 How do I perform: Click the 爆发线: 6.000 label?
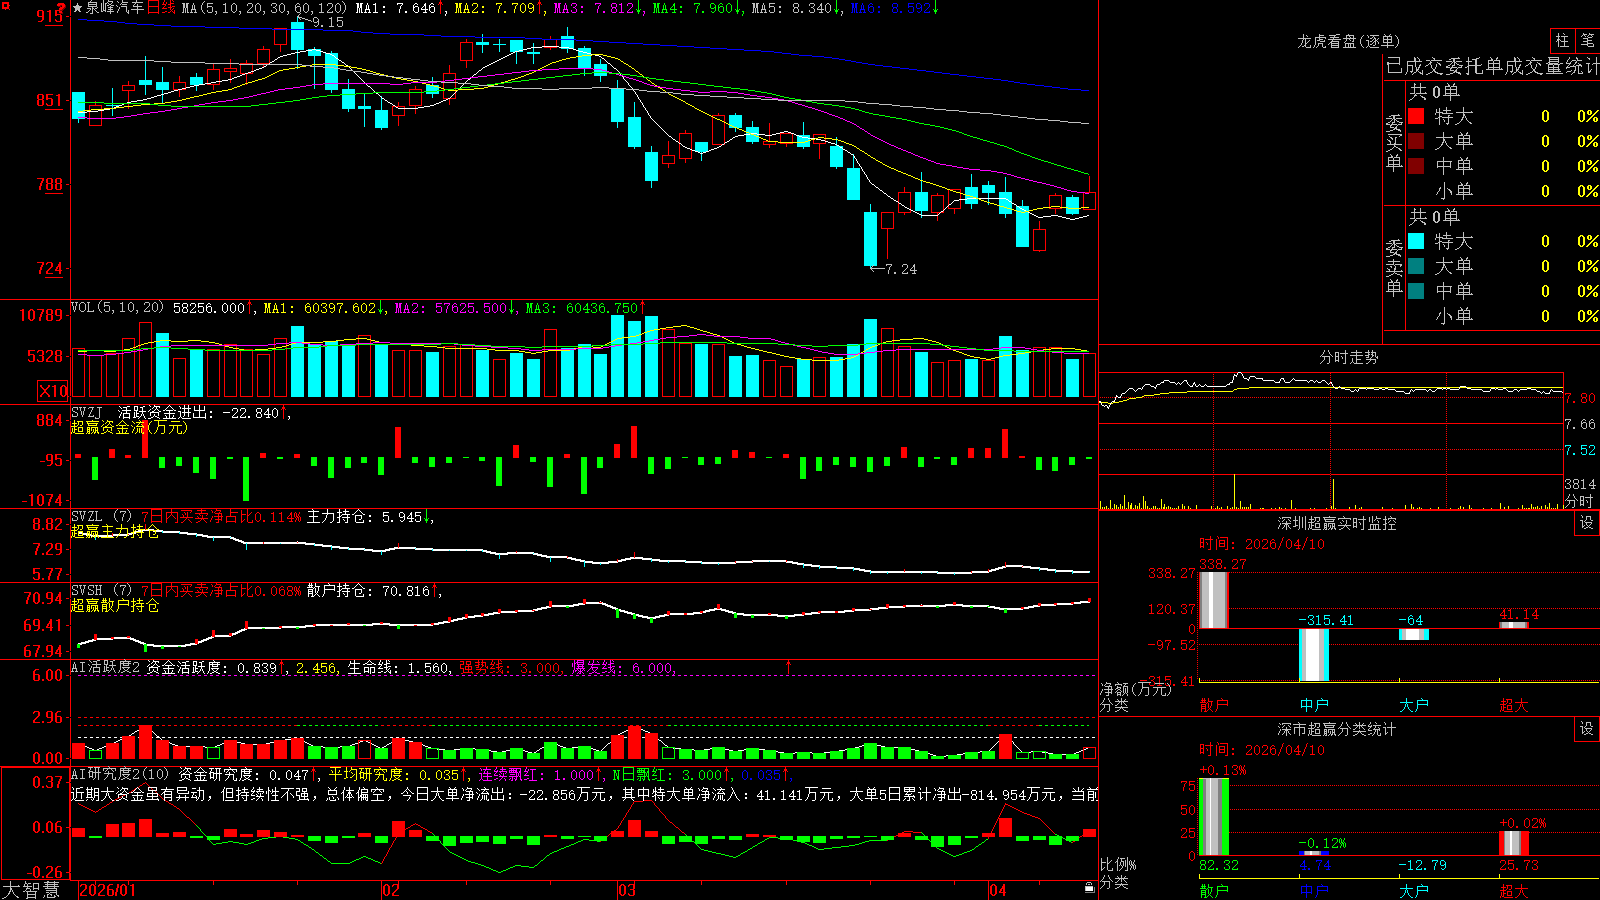[622, 668]
